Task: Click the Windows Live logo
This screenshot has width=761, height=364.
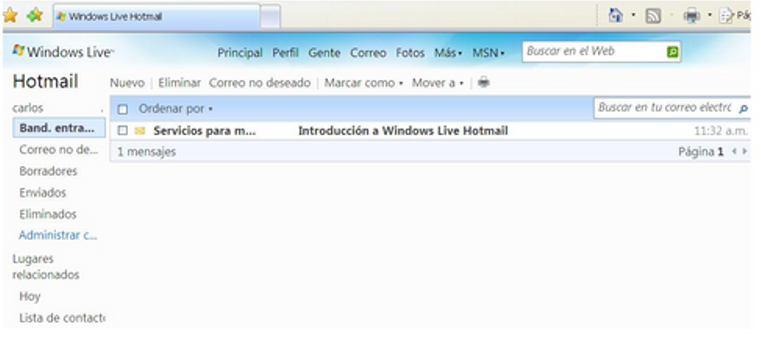Action: tap(63, 51)
